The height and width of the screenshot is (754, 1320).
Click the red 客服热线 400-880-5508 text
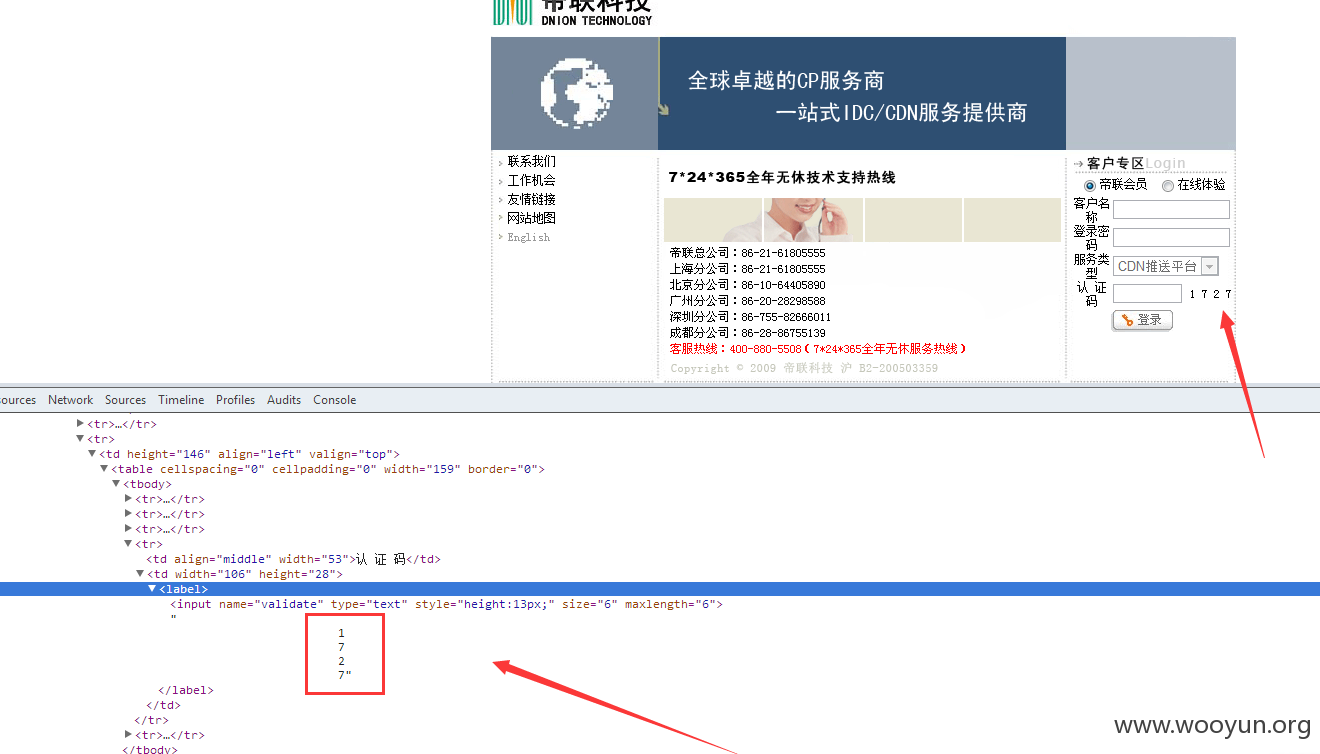tap(819, 349)
